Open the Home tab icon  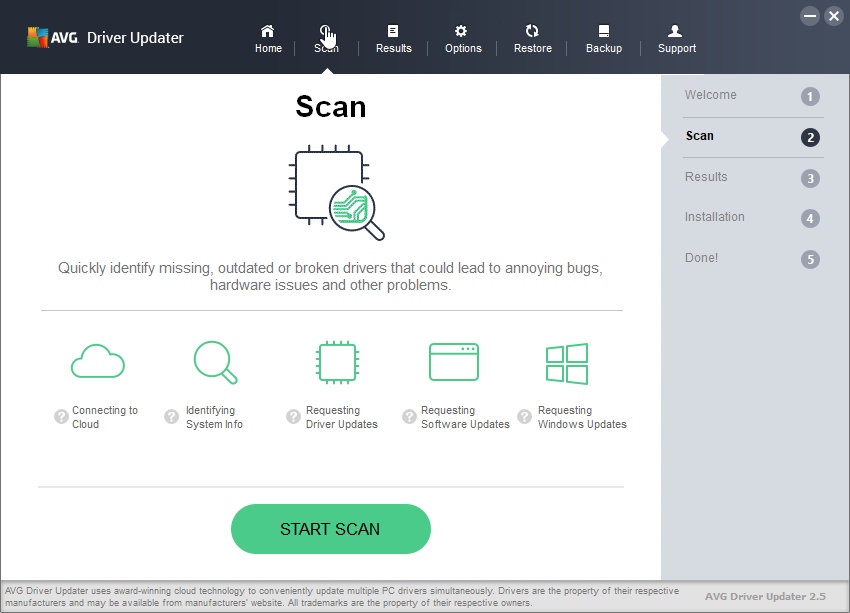point(267,31)
